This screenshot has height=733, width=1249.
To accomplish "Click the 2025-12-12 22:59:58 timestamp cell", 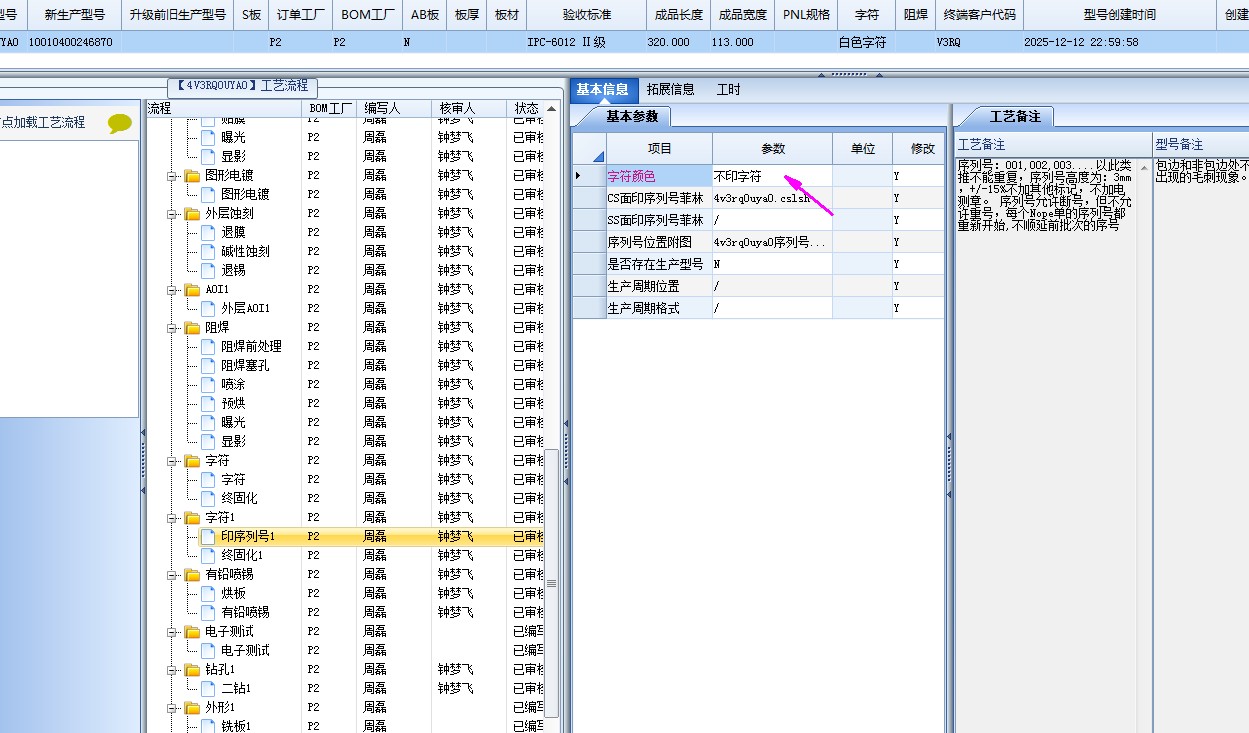I will click(x=1119, y=43).
